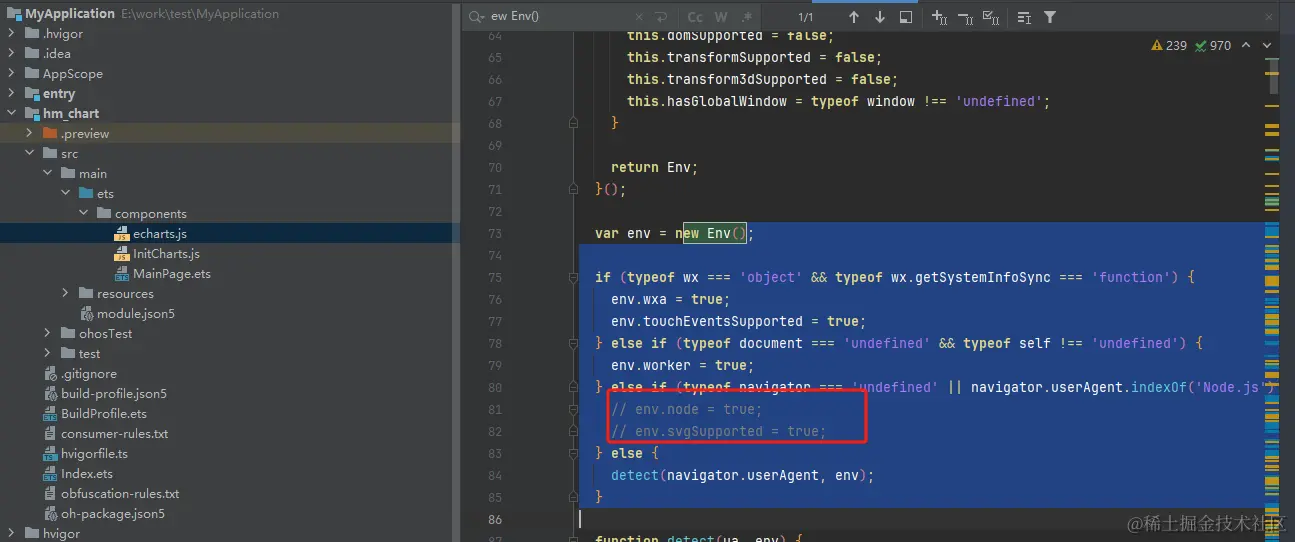This screenshot has height=542, width=1295.
Task: Add selection for next occurrence icon
Action: [x=939, y=17]
